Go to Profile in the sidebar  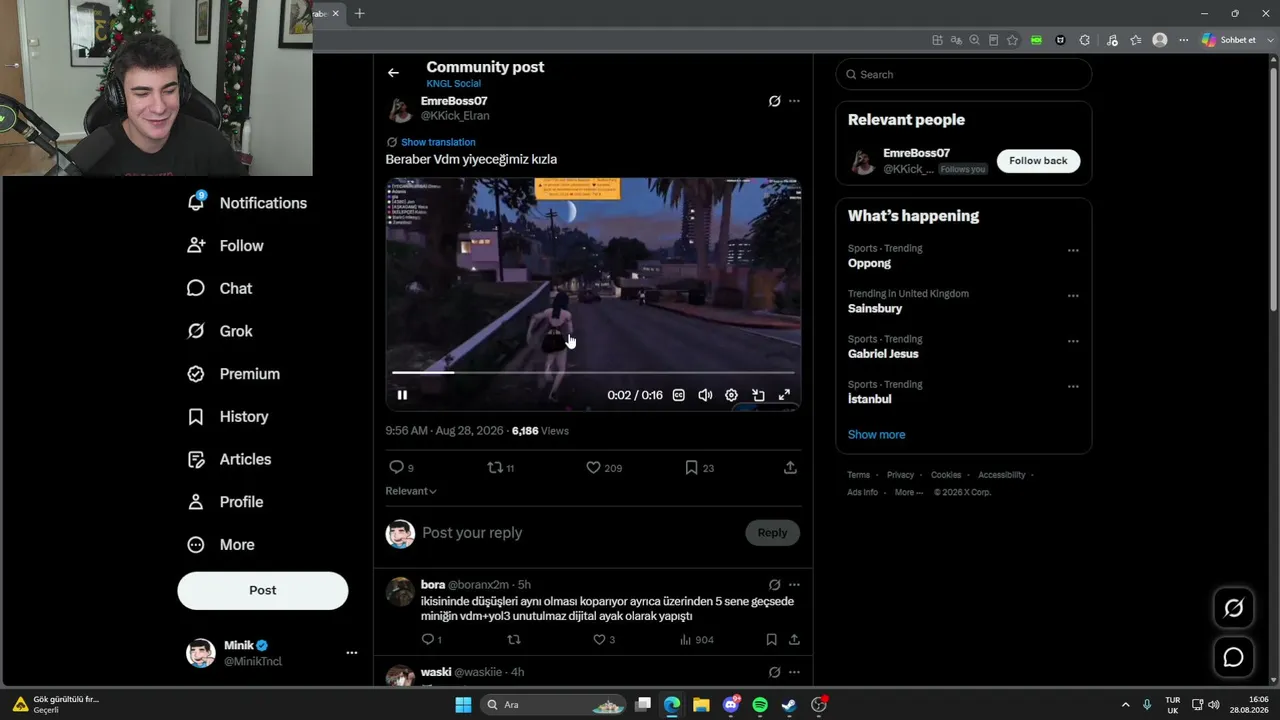[x=225, y=502]
